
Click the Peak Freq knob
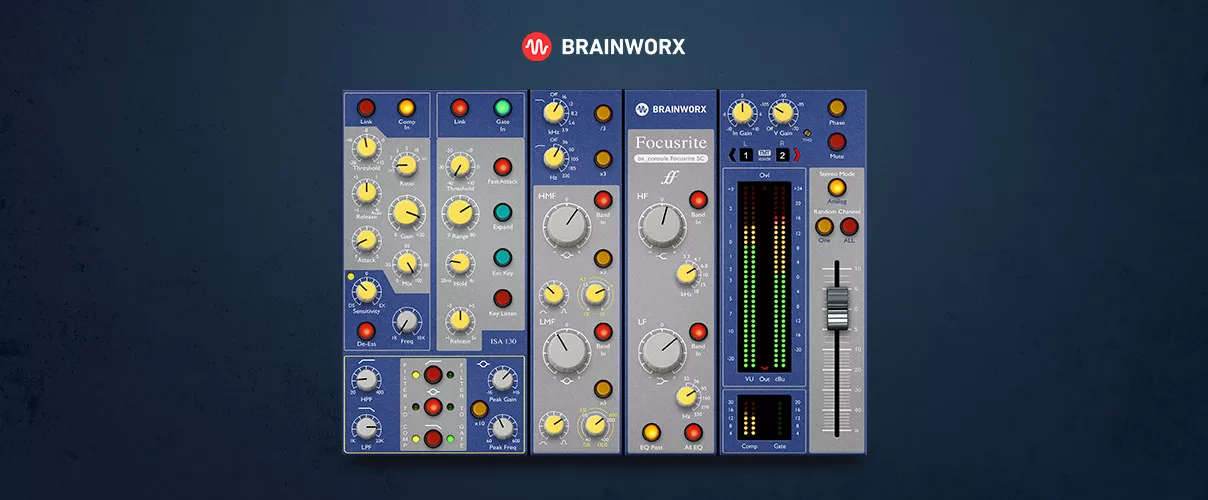(x=503, y=427)
